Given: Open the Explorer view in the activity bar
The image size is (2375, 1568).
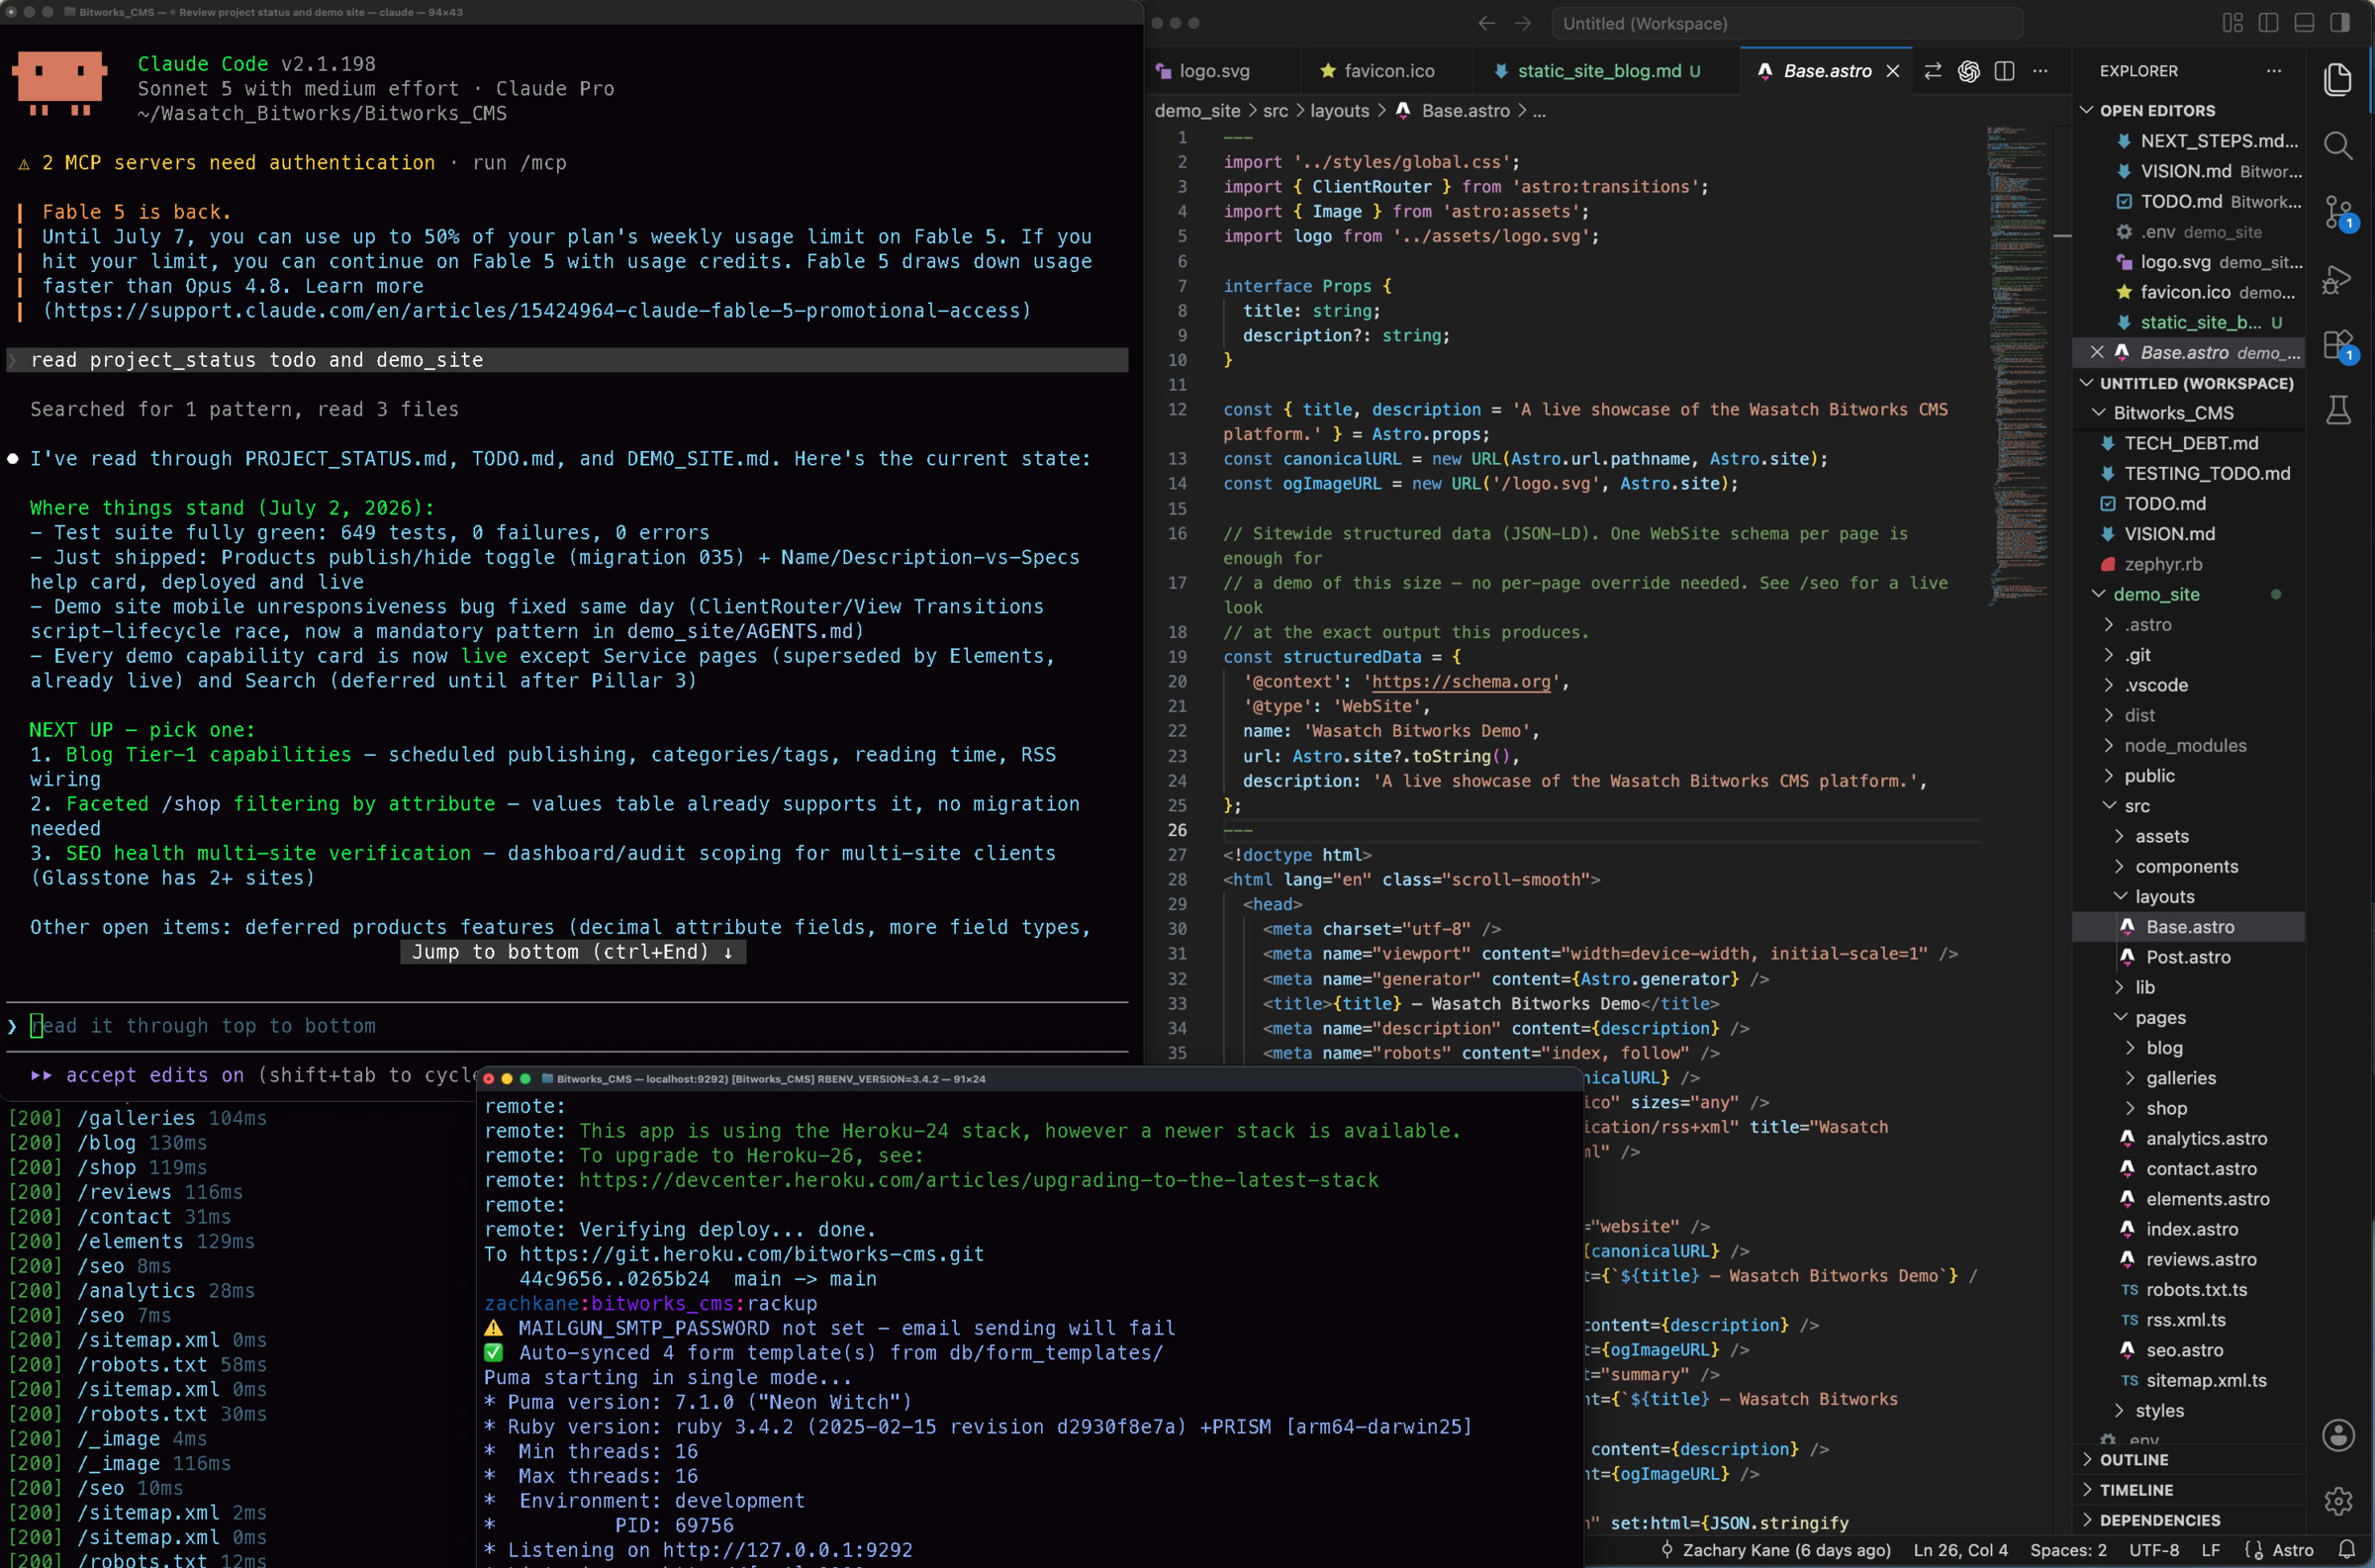Looking at the screenshot, I should click(x=2338, y=79).
